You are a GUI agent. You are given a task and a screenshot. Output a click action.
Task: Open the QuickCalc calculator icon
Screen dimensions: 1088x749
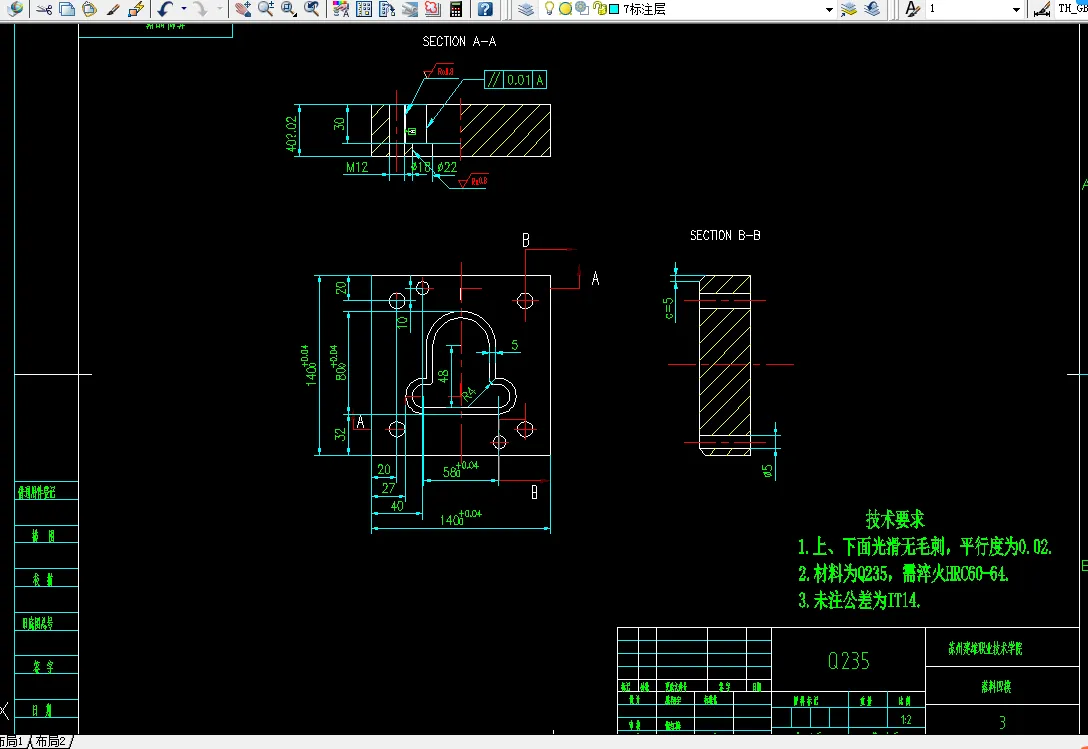coord(456,9)
